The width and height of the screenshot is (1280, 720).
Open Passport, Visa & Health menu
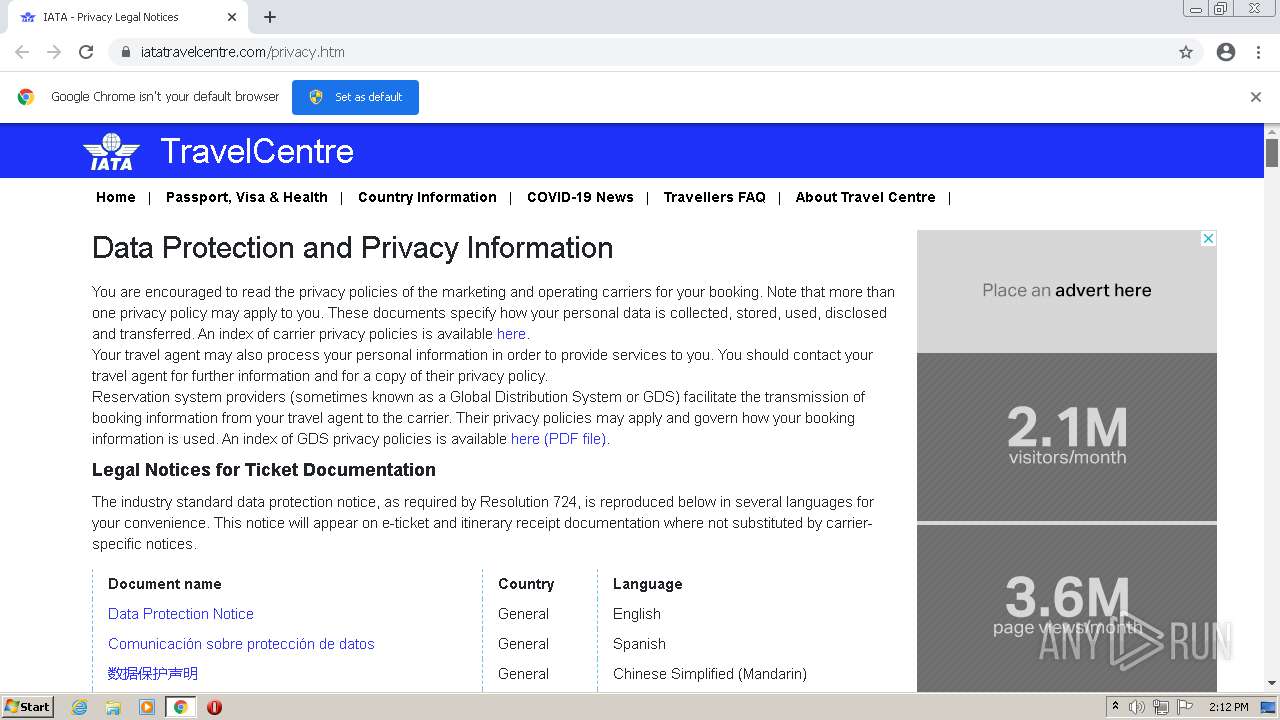point(247,197)
